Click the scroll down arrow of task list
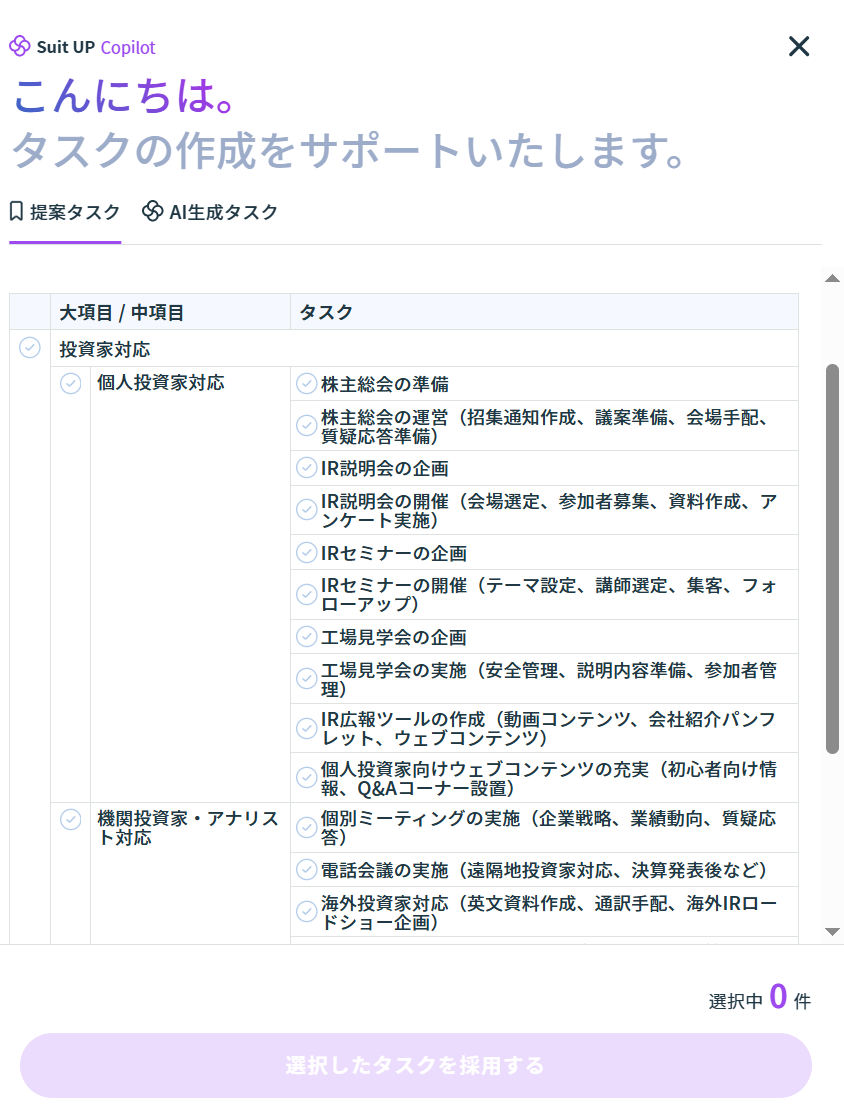 click(x=832, y=931)
